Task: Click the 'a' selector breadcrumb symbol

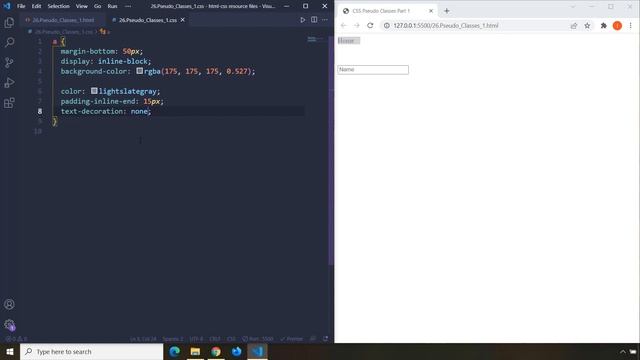Action: (x=105, y=31)
